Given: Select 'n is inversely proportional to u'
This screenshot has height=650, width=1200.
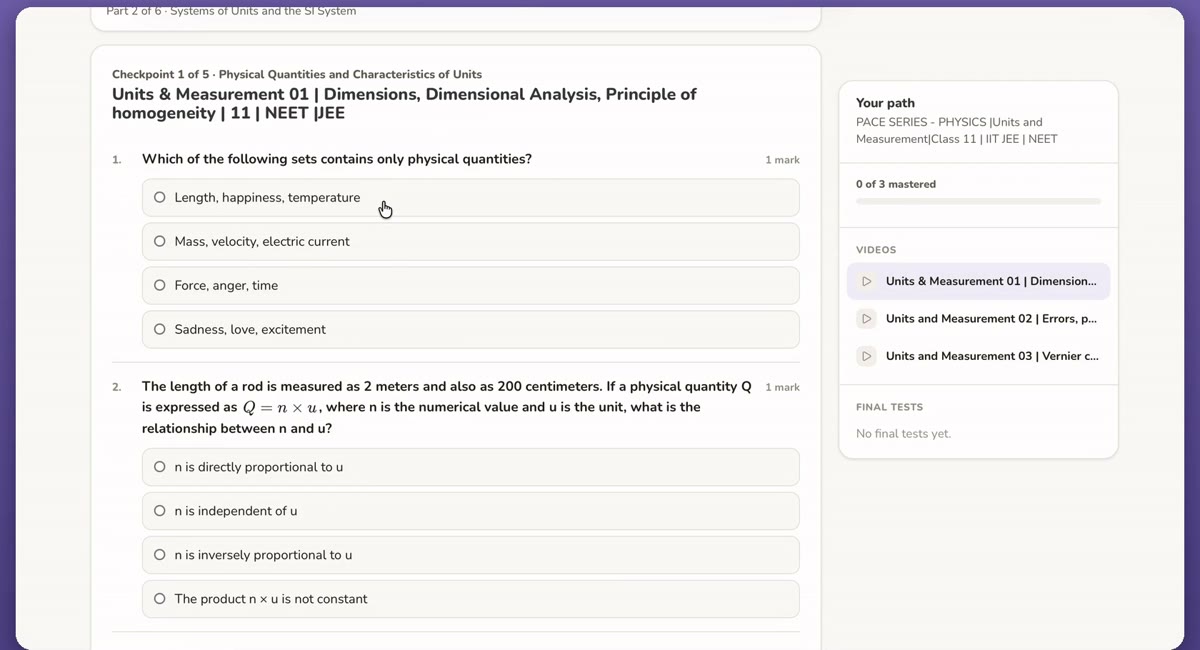Looking at the screenshot, I should [x=470, y=555].
